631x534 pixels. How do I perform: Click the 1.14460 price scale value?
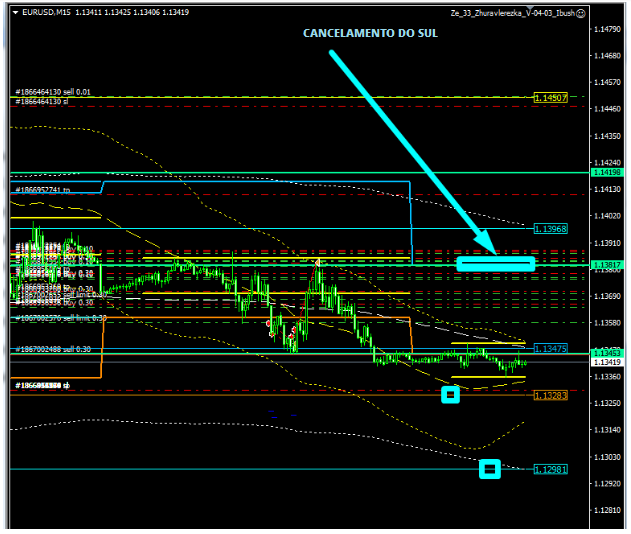[x=607, y=109]
